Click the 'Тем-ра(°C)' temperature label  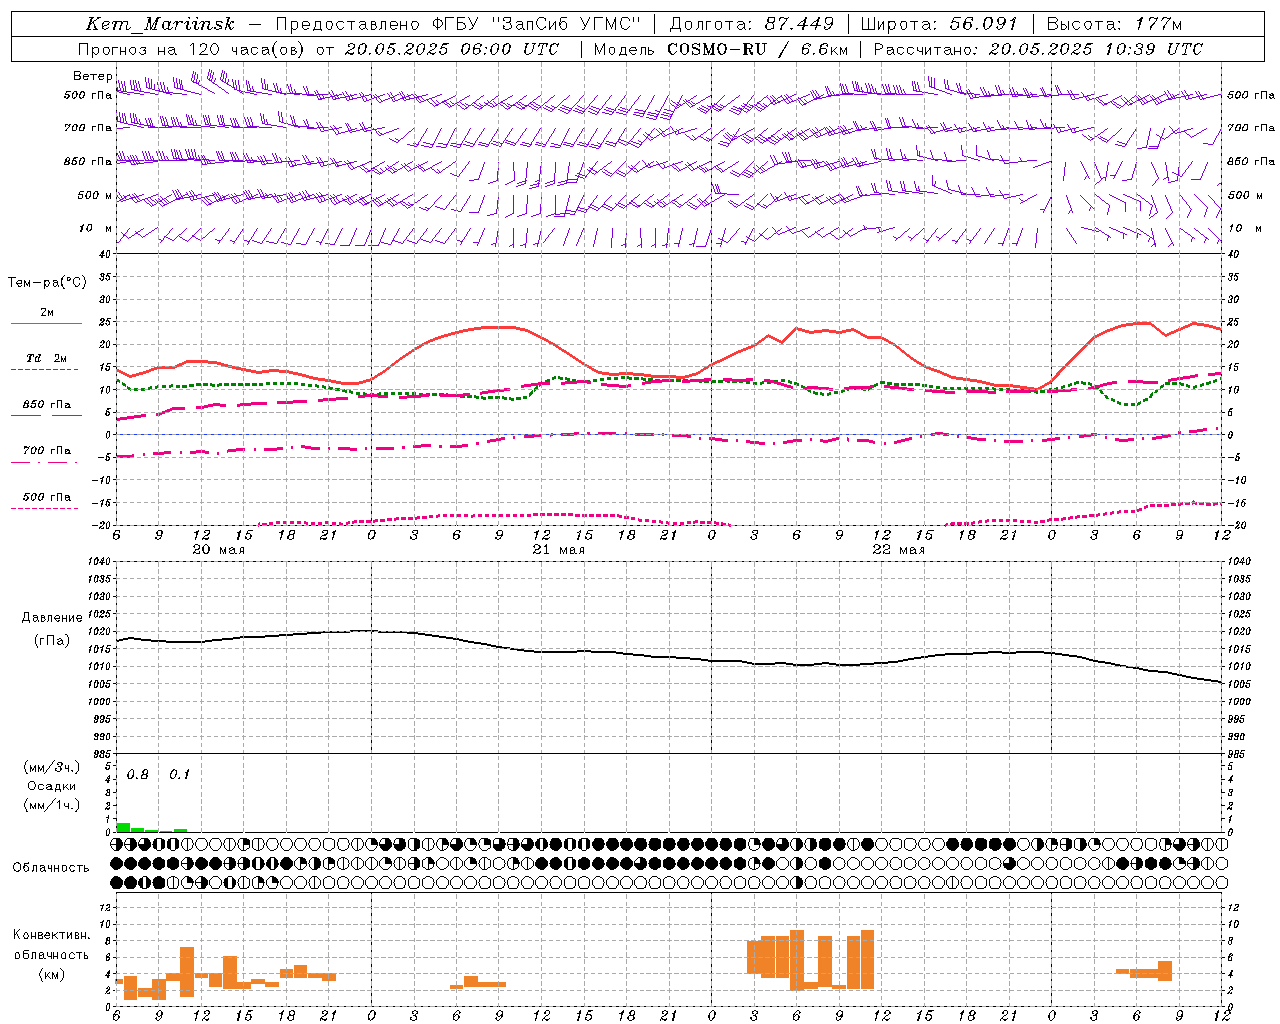(47, 283)
